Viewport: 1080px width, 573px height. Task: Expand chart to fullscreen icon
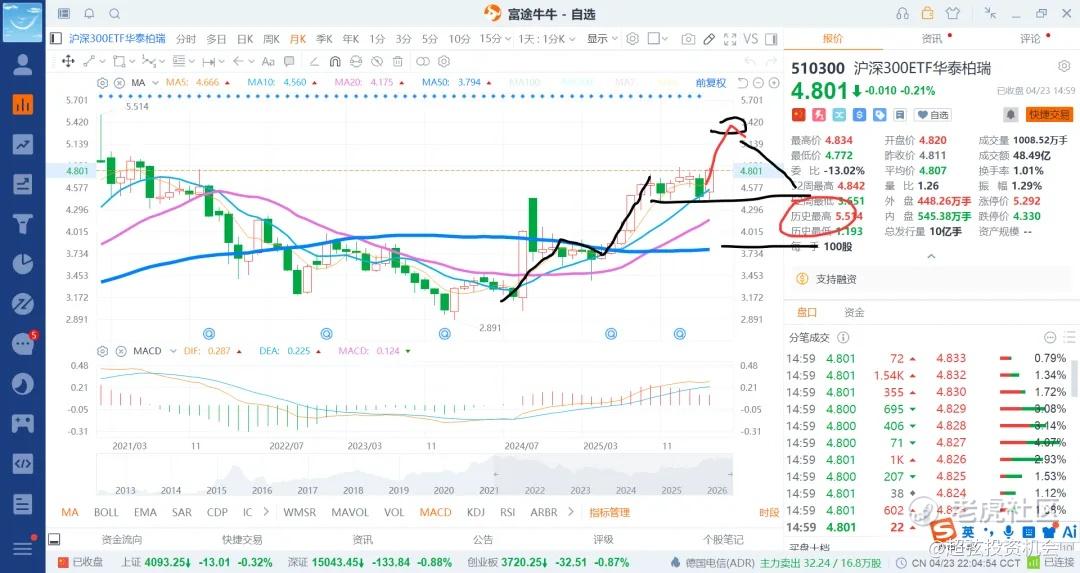tap(730, 39)
